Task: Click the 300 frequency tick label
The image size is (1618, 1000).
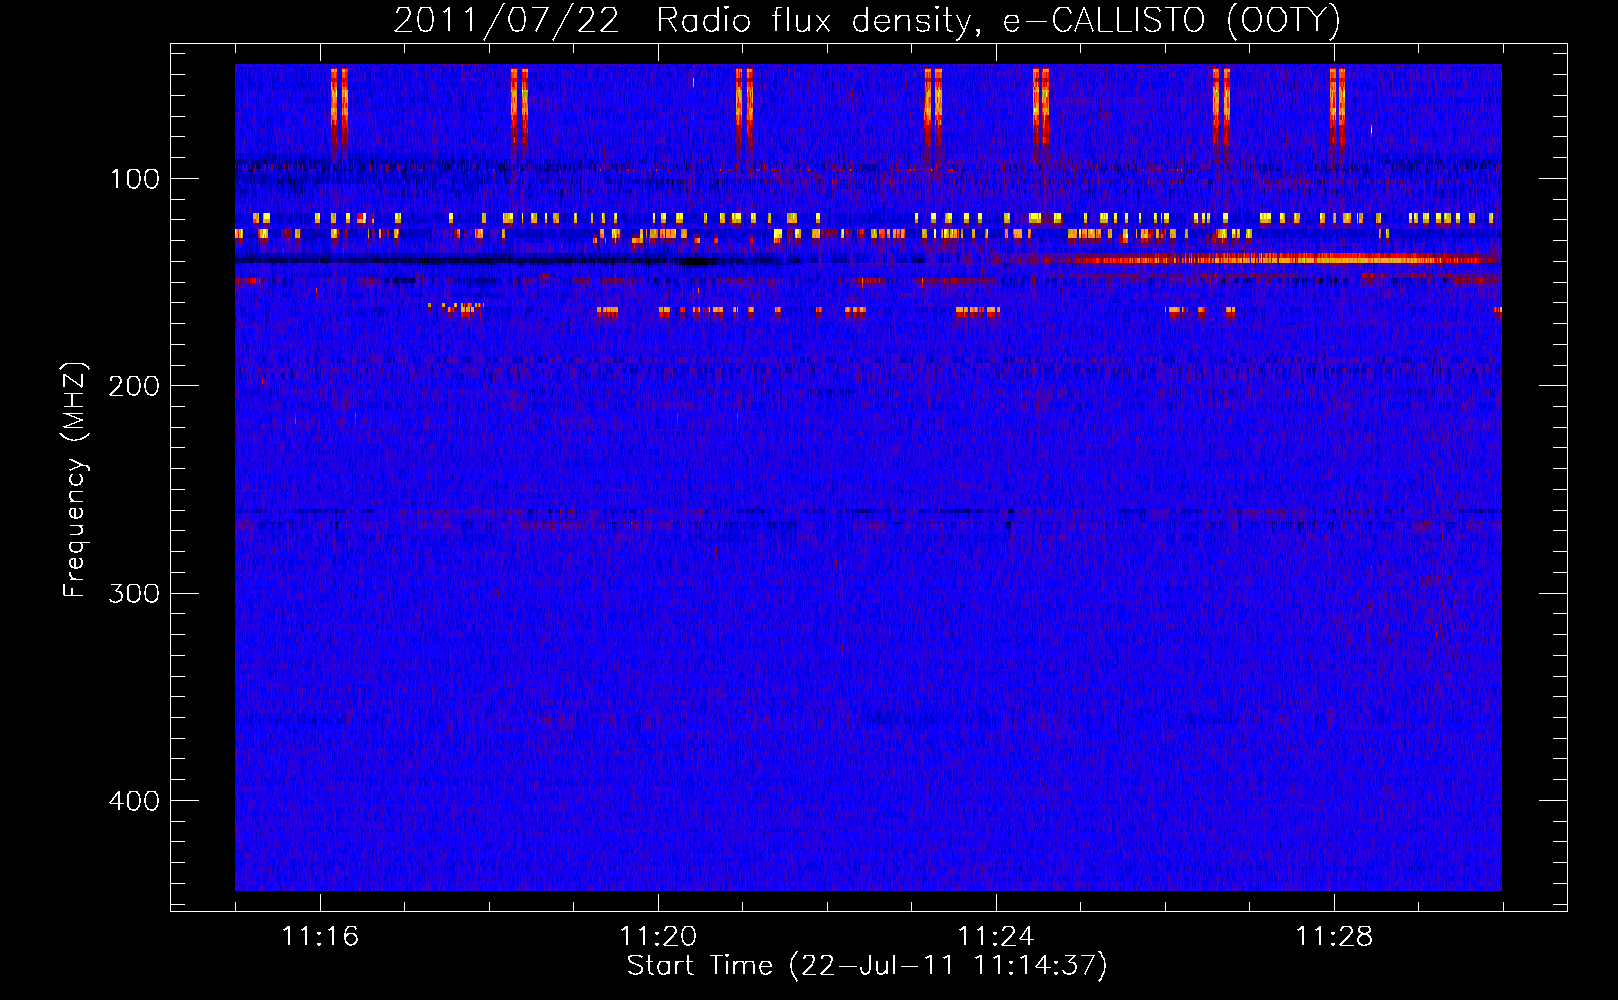Action: pyautogui.click(x=134, y=594)
